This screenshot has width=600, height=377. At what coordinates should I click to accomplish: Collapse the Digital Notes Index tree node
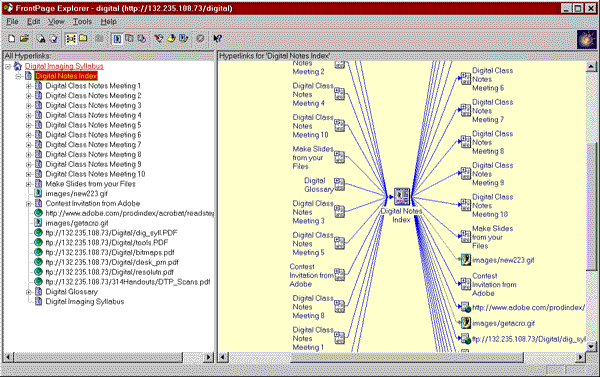tap(18, 76)
